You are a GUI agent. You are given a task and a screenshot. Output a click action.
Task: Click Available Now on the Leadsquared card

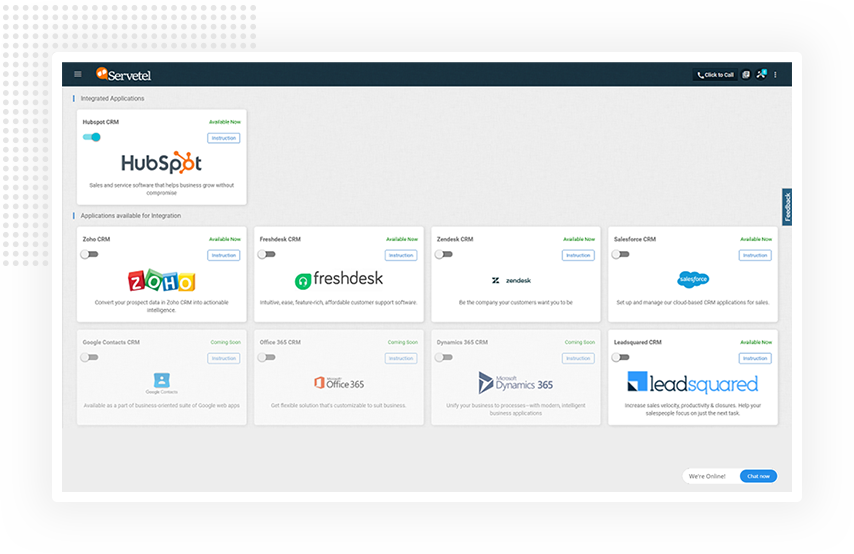[755, 342]
